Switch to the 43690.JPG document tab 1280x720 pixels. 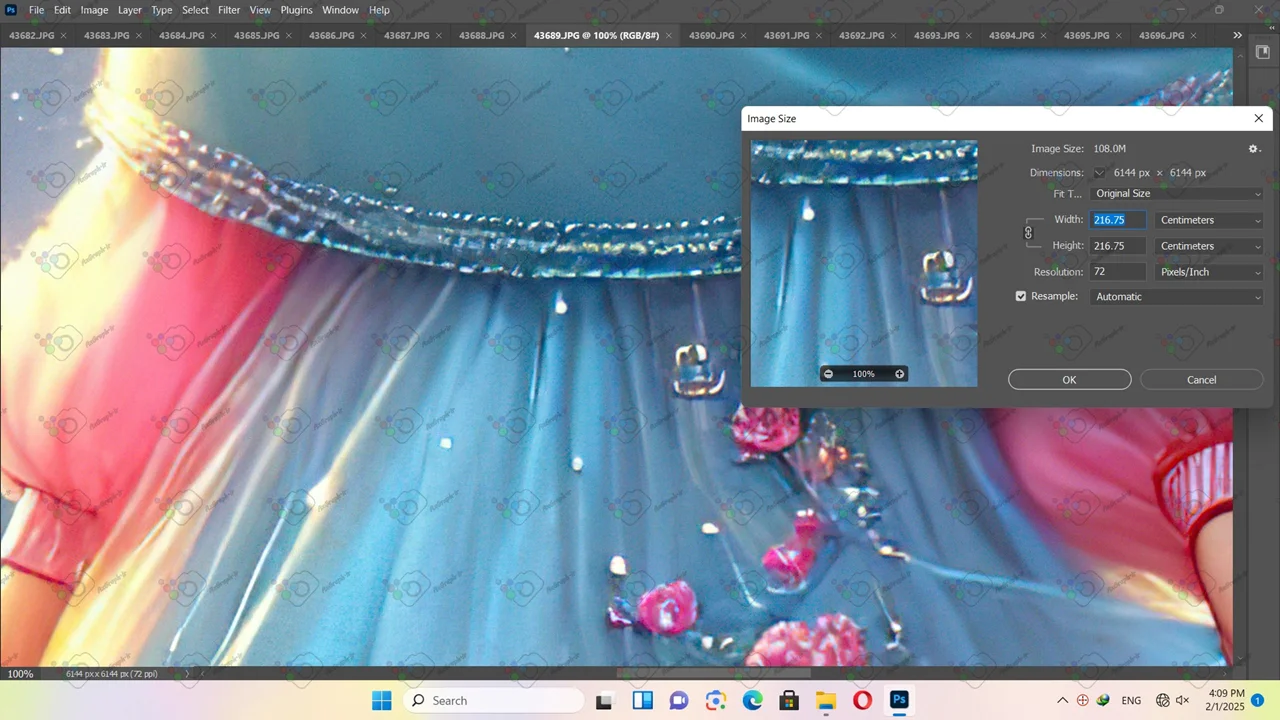711,36
